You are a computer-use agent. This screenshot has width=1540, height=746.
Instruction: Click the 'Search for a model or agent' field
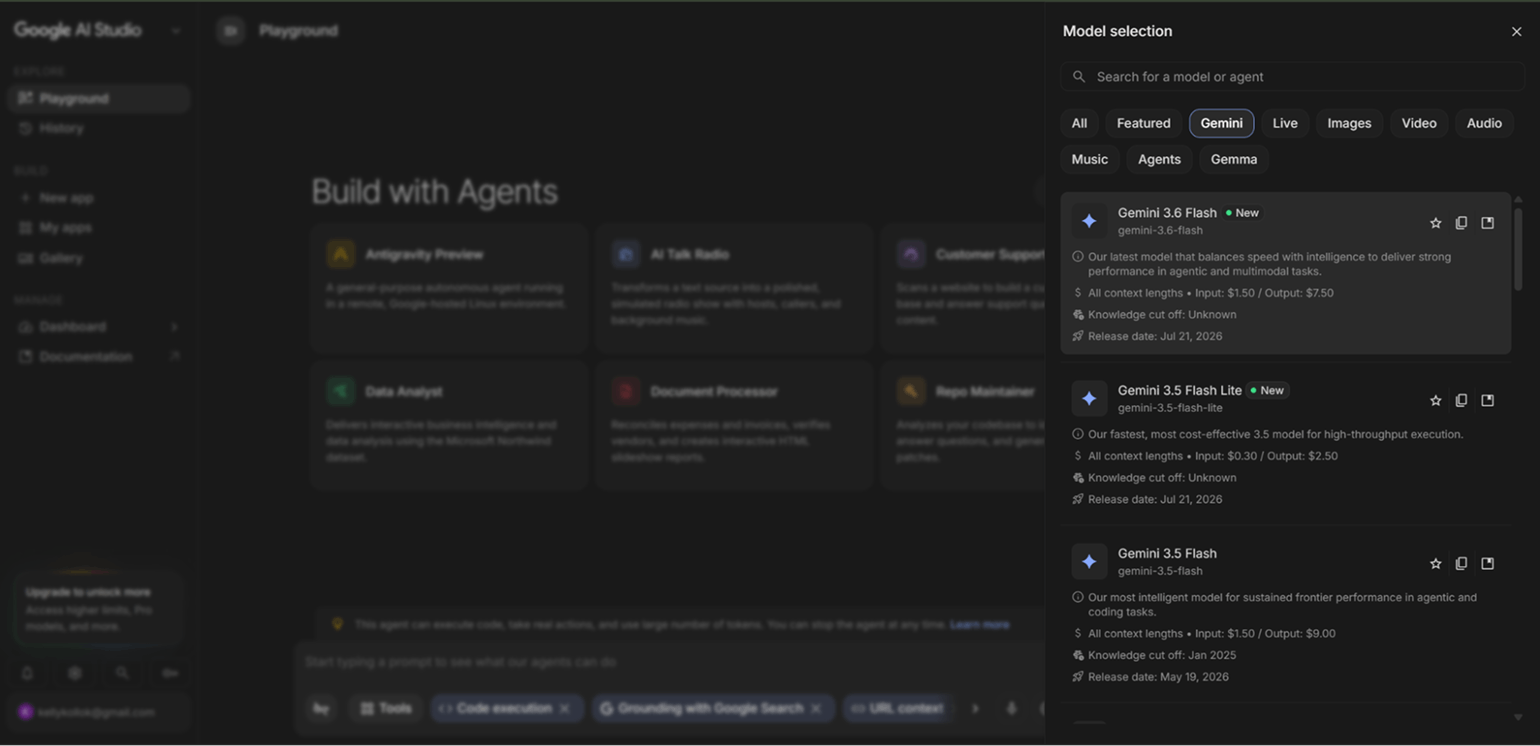click(x=1292, y=77)
